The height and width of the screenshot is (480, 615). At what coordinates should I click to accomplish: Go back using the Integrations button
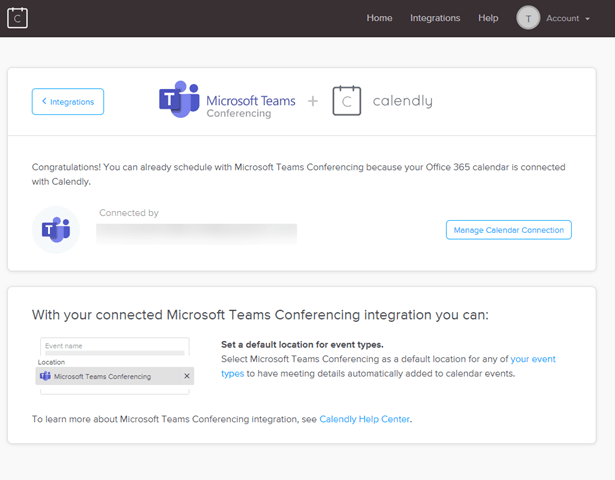pyautogui.click(x=68, y=101)
